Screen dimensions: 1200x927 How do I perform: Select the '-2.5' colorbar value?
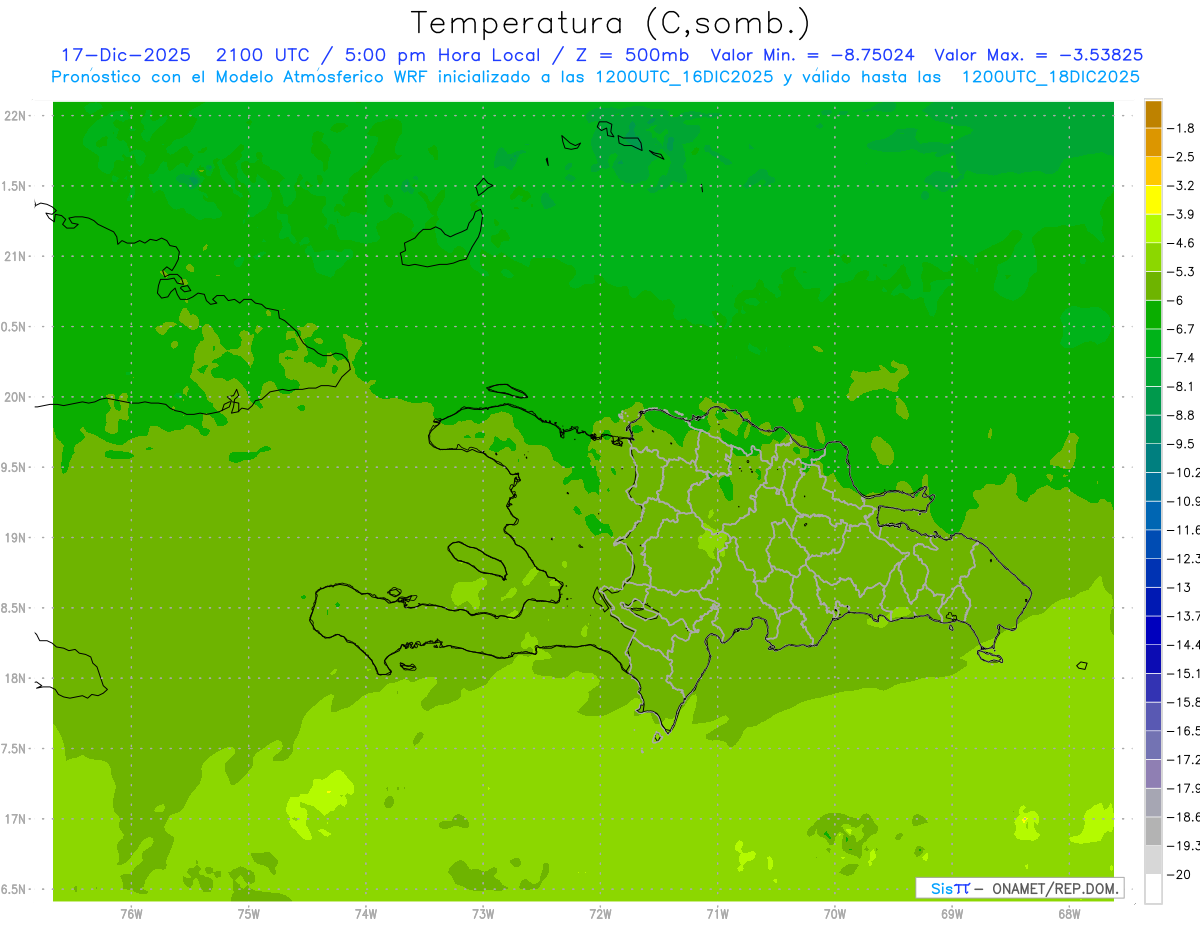1181,157
